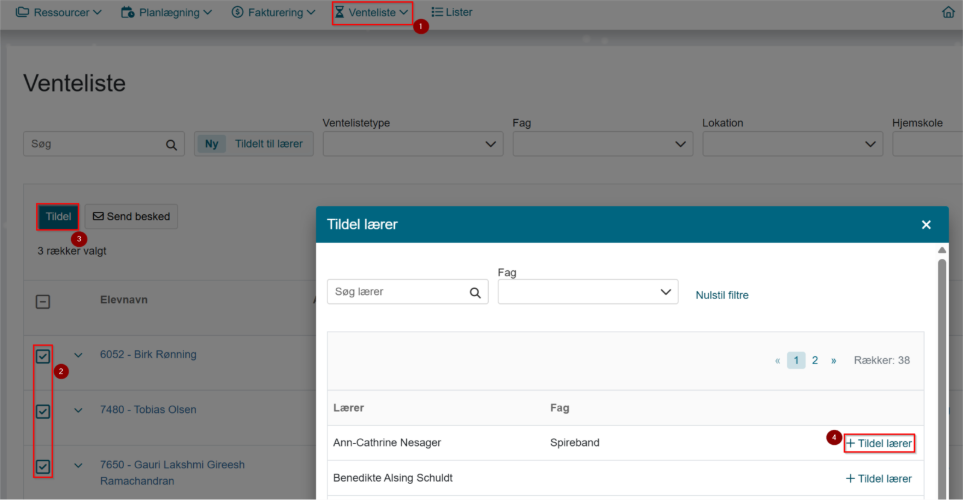Click the Elevnavn column header
Screen dimensions: 963x501
tap(123, 300)
